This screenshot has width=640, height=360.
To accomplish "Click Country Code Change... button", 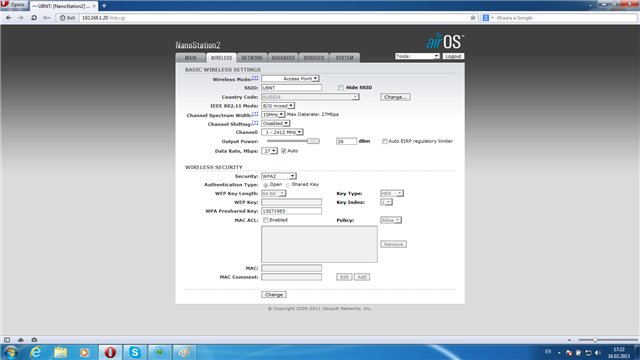I will point(395,97).
